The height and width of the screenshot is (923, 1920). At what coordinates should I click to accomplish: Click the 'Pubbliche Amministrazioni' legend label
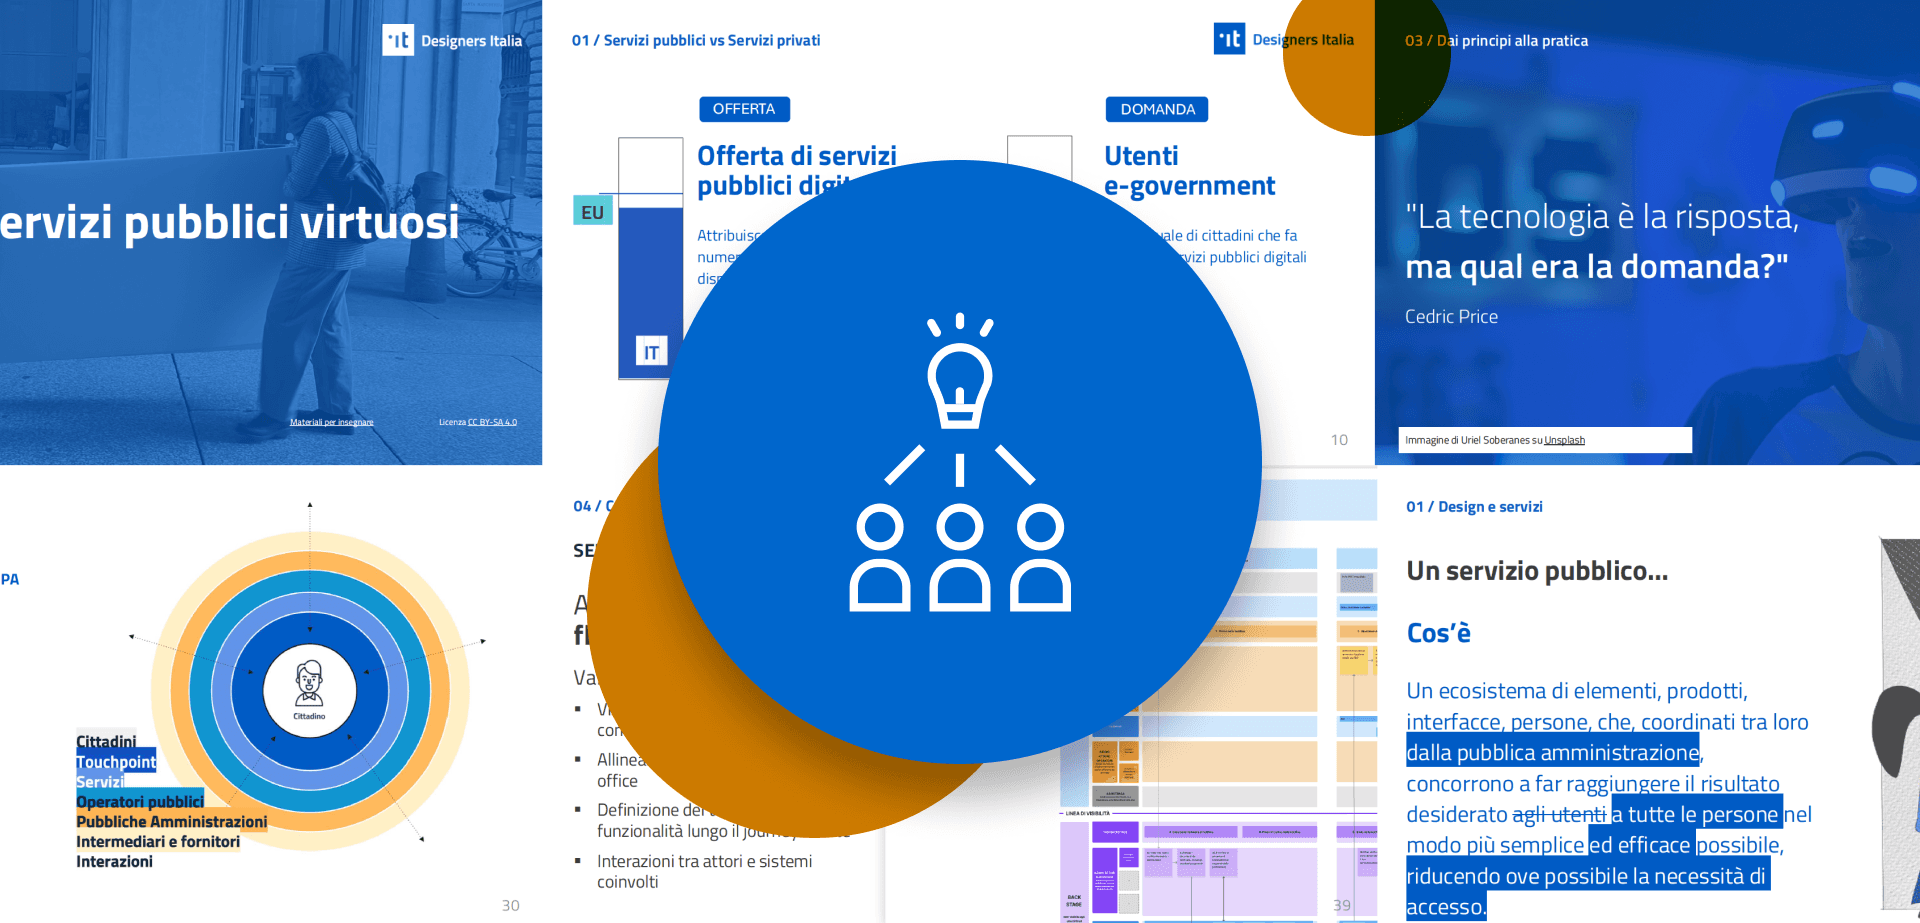pos(172,822)
